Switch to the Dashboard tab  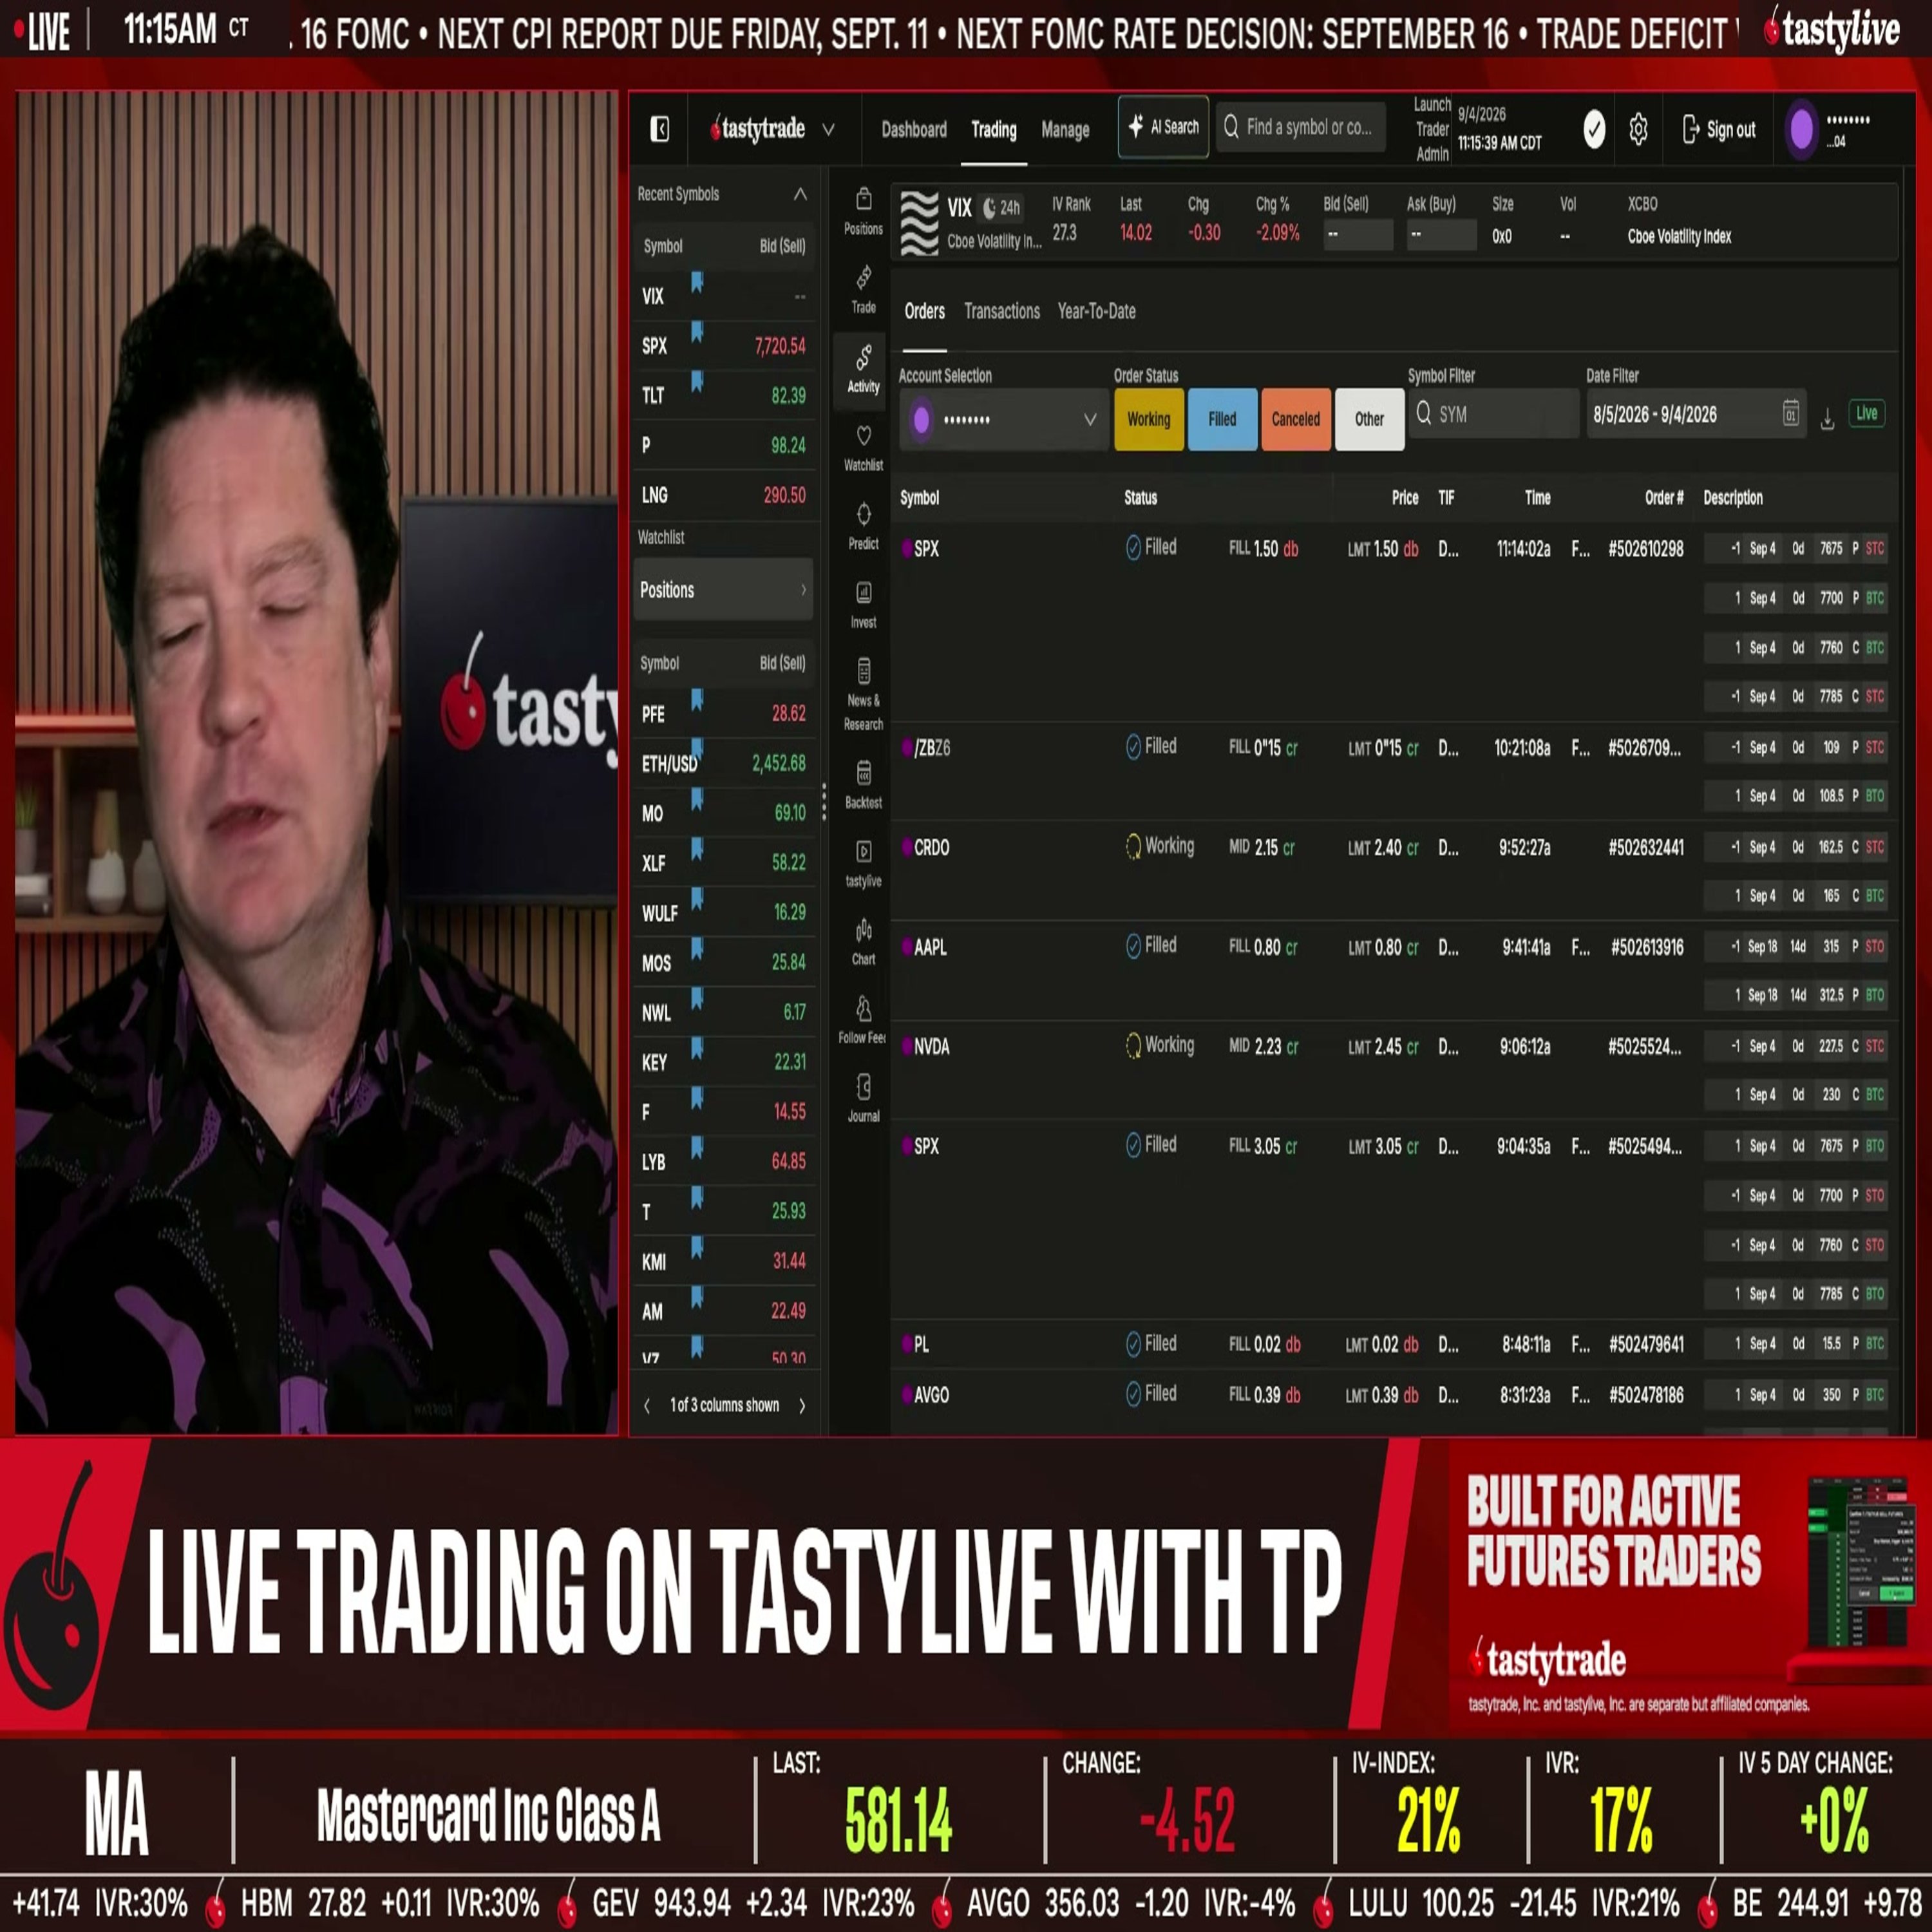click(x=913, y=129)
